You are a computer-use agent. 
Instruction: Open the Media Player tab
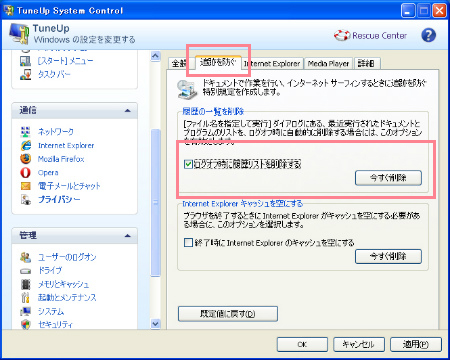tap(328, 63)
